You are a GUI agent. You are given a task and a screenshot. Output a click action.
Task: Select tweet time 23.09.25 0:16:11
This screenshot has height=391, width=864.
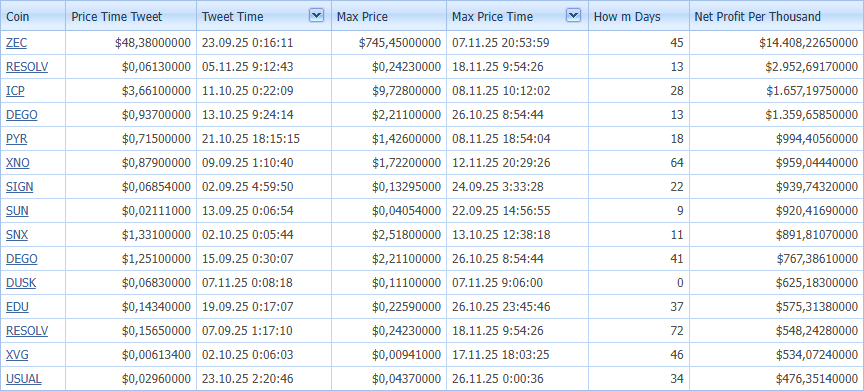[264, 42]
